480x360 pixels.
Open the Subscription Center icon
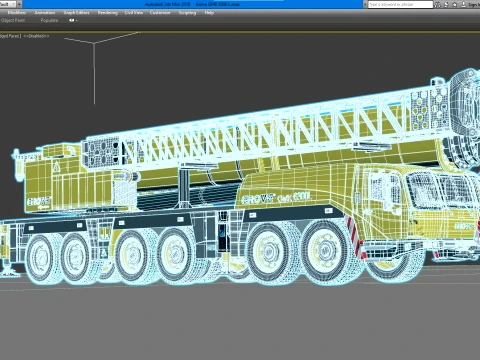pyautogui.click(x=446, y=5)
